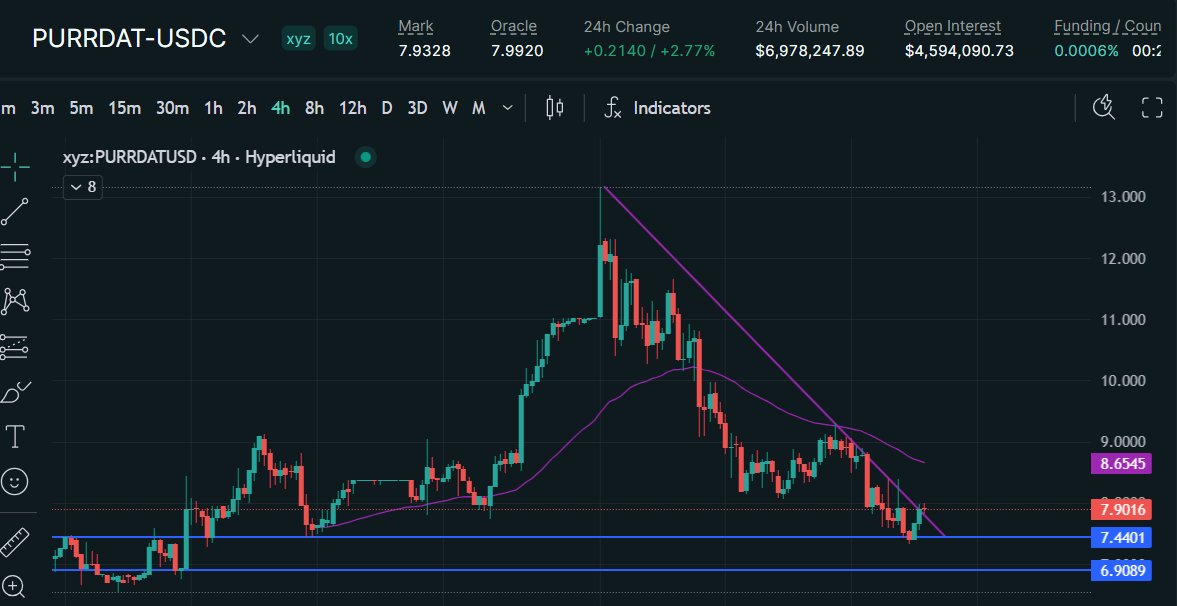Switch chart to 5m timeframe

click(x=81, y=108)
